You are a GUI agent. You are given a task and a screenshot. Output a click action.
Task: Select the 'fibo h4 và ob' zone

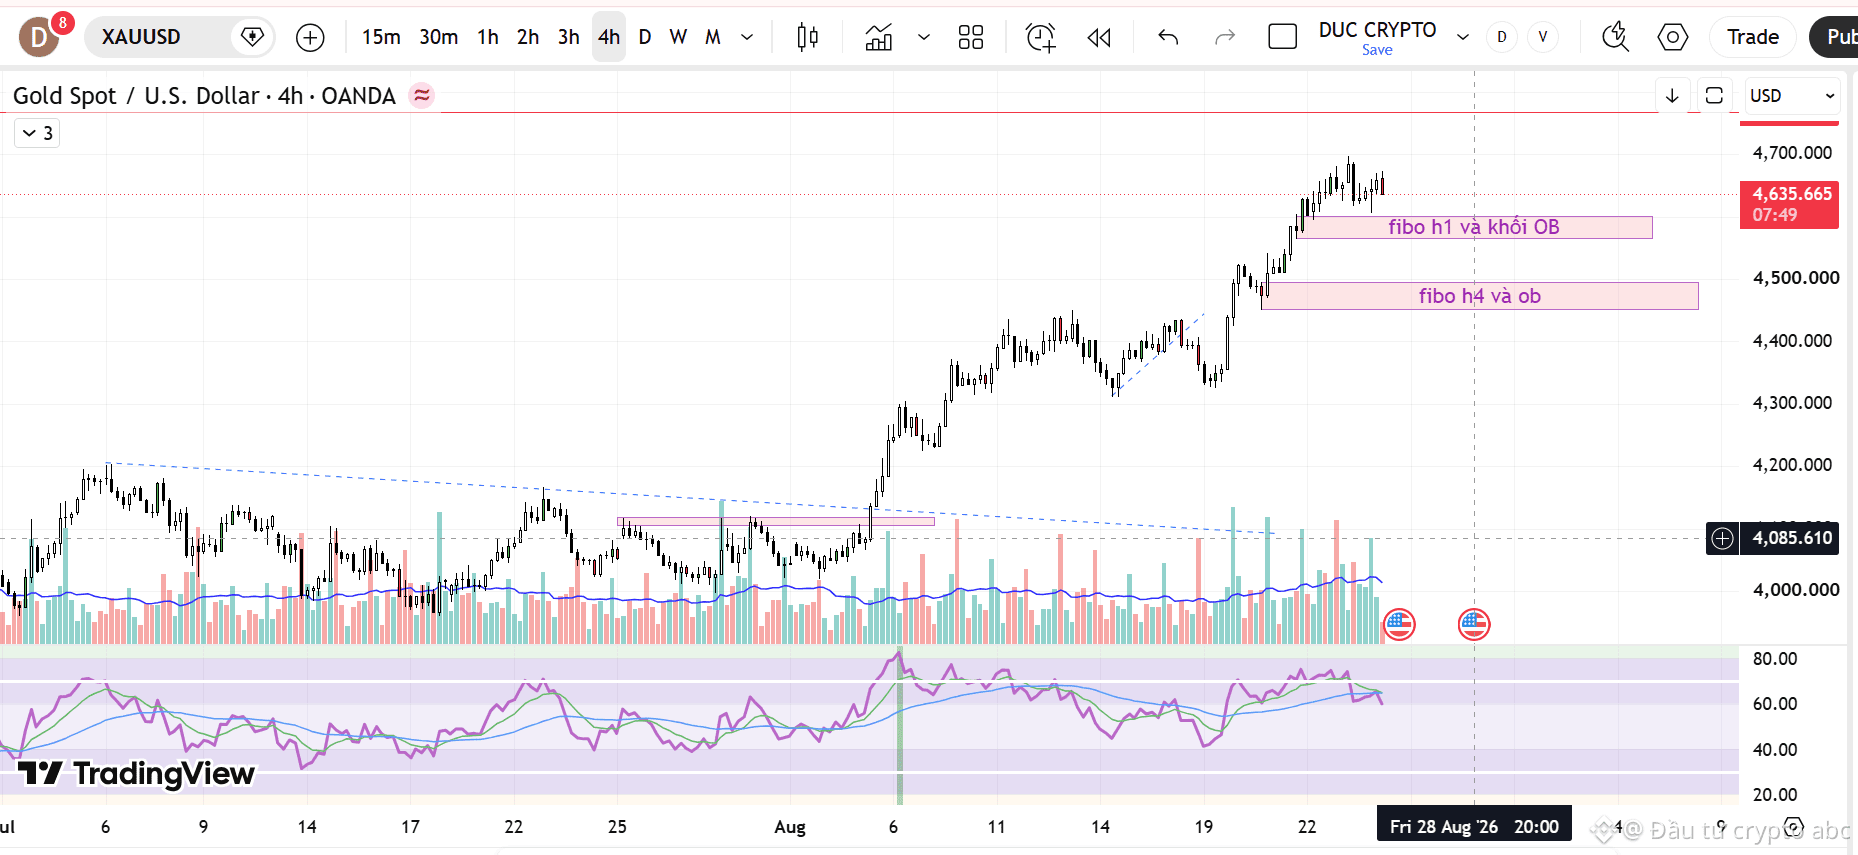click(x=1480, y=296)
